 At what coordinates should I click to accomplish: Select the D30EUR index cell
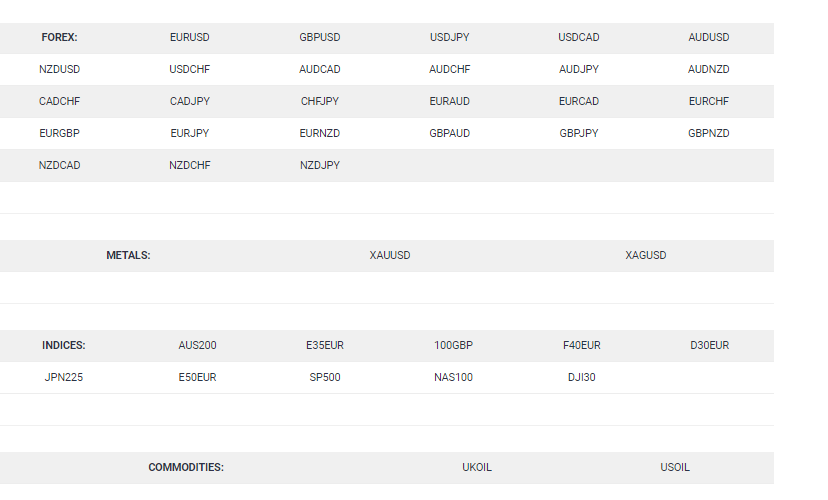pyautogui.click(x=709, y=345)
